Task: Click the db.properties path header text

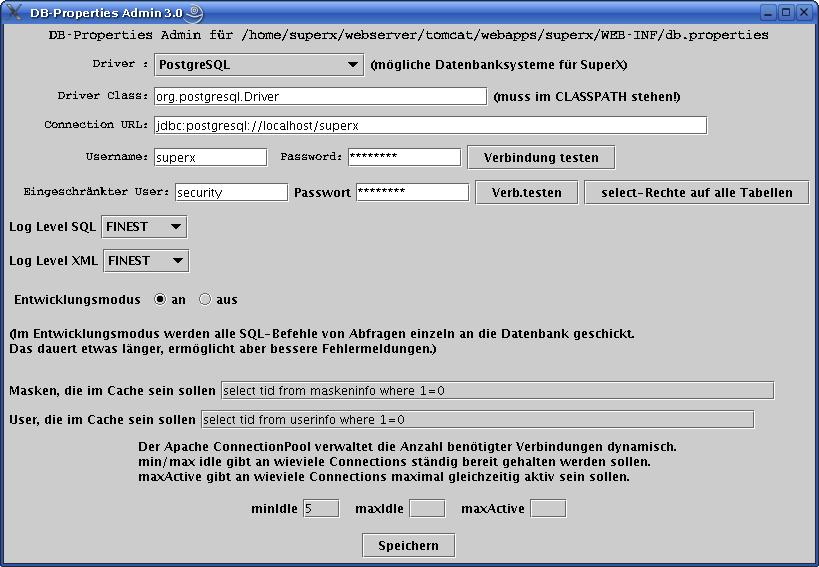Action: coord(408,35)
